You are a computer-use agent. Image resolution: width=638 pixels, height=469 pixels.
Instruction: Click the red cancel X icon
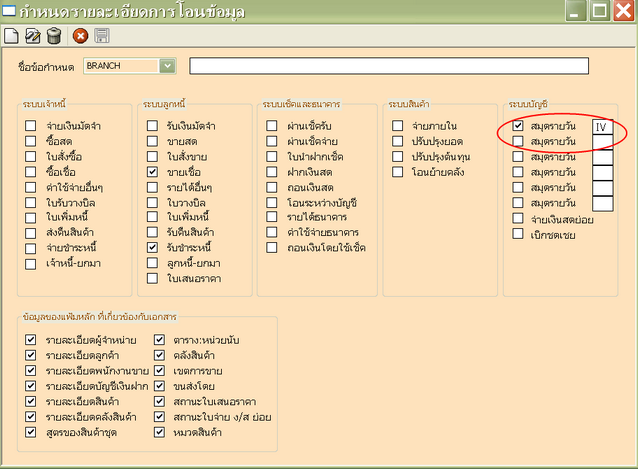(81, 36)
